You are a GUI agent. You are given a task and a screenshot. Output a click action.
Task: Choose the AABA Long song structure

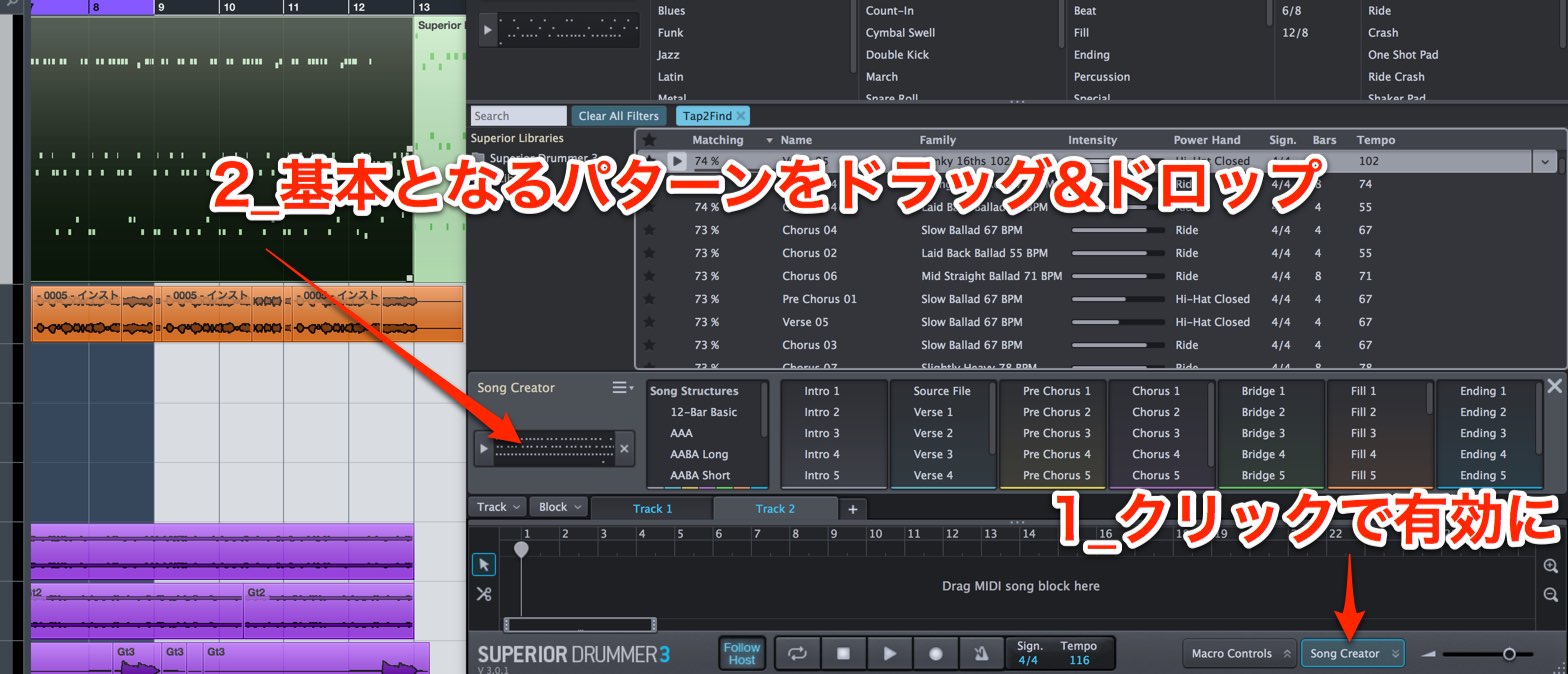[x=699, y=454]
